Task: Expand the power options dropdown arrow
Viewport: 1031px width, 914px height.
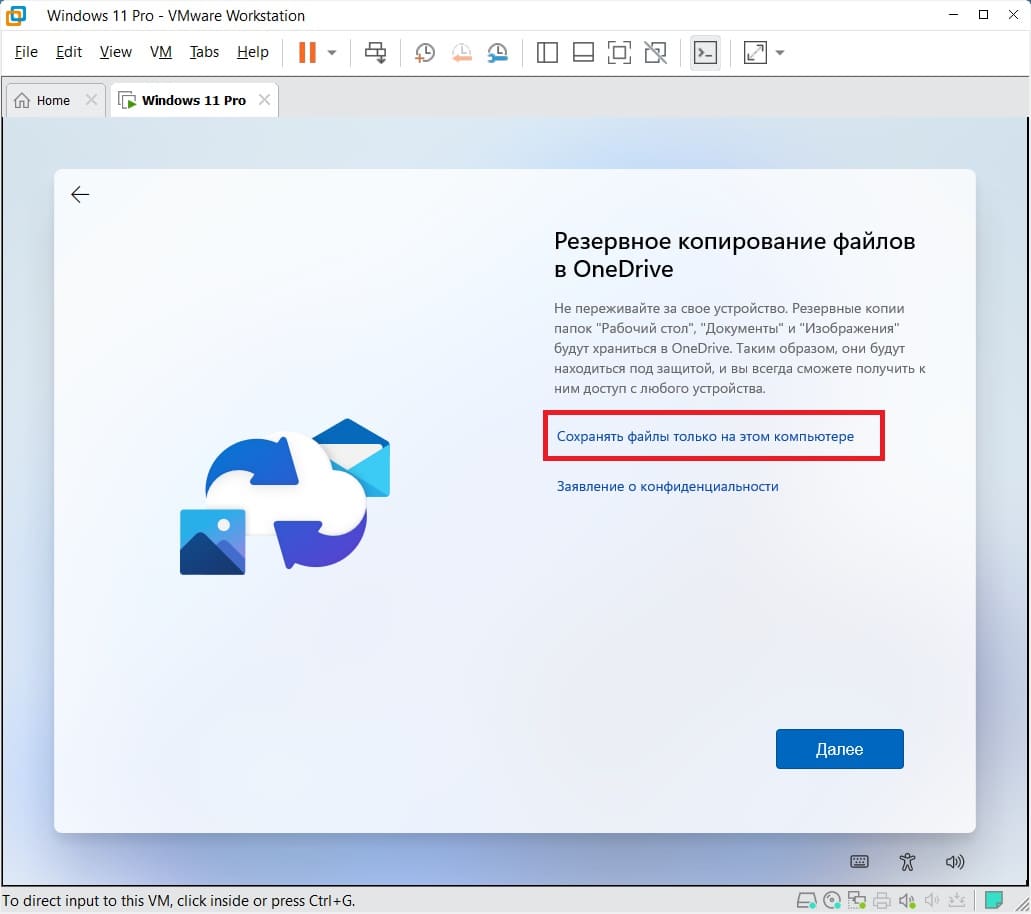Action: (x=332, y=53)
